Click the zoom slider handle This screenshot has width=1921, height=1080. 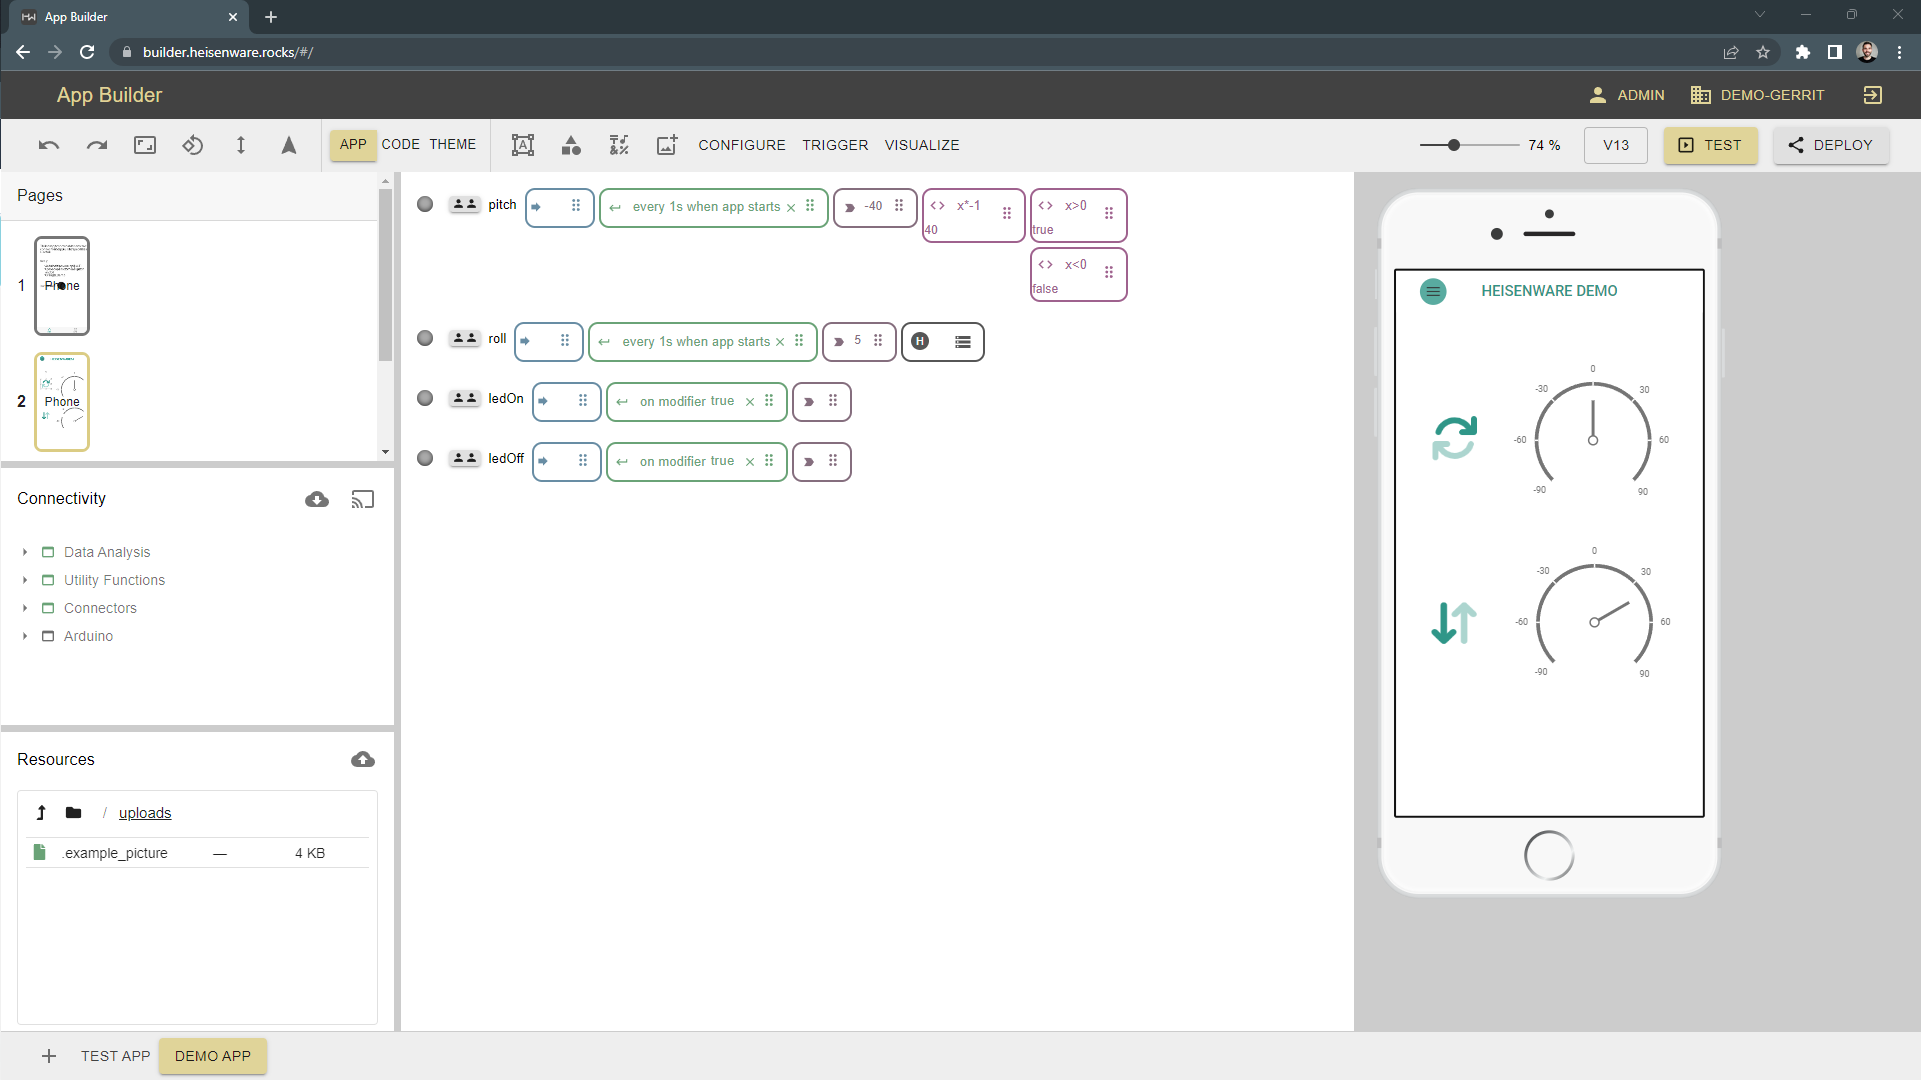tap(1454, 145)
